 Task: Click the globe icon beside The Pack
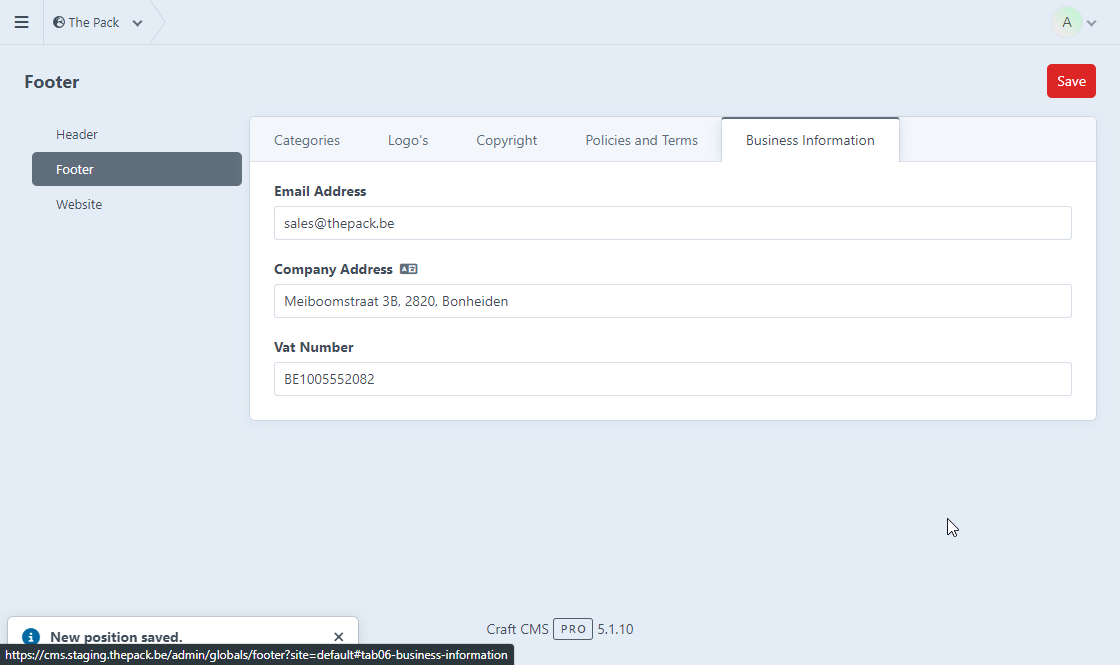(59, 22)
